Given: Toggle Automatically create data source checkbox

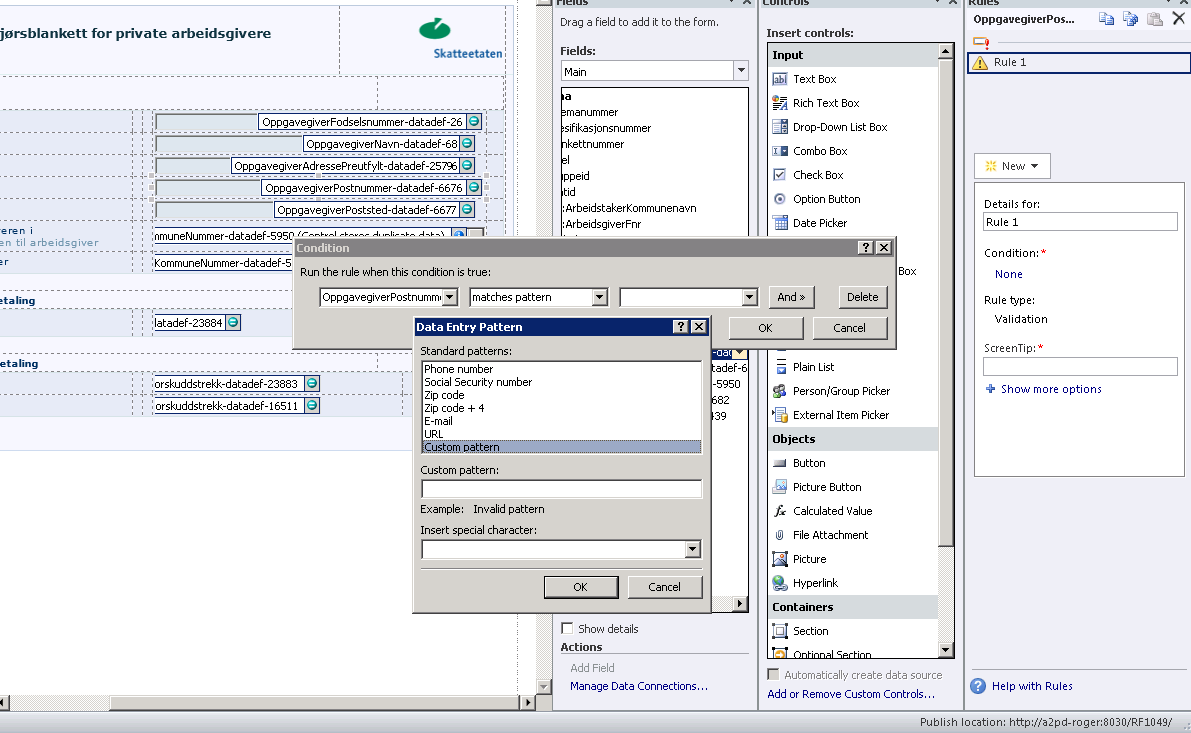Looking at the screenshot, I should [x=773, y=675].
